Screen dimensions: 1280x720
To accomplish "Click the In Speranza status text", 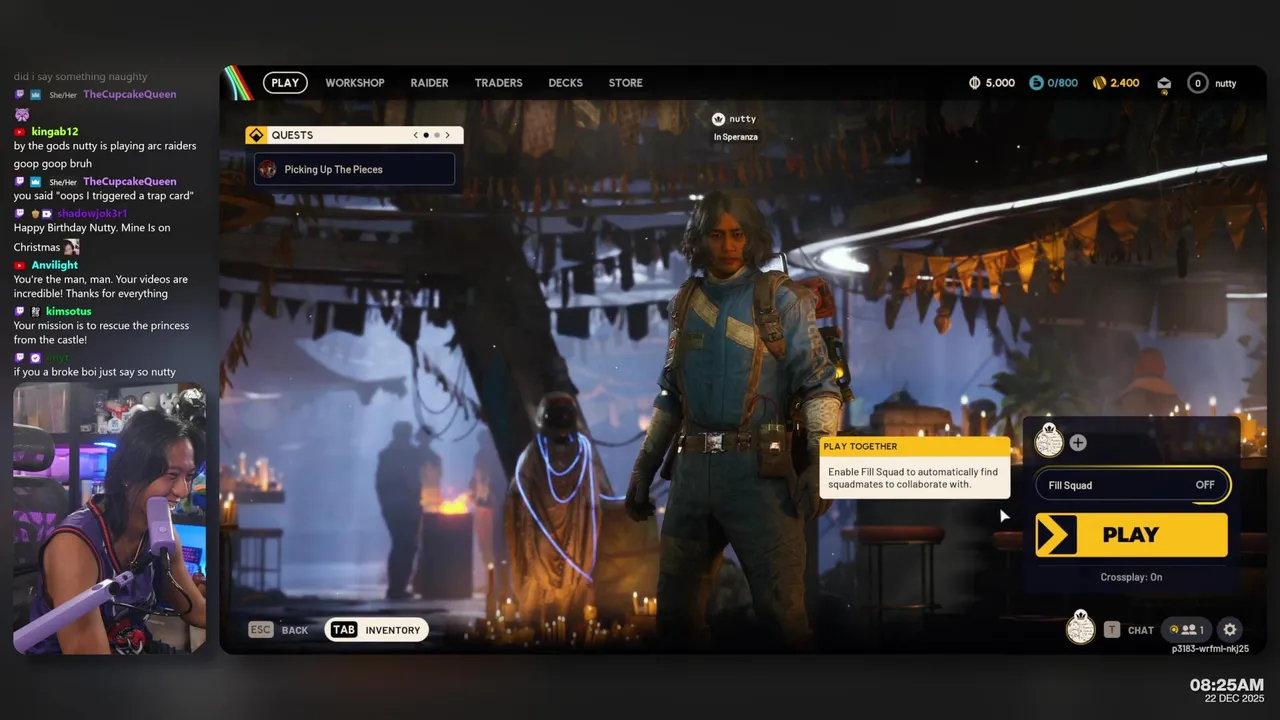I will (735, 137).
